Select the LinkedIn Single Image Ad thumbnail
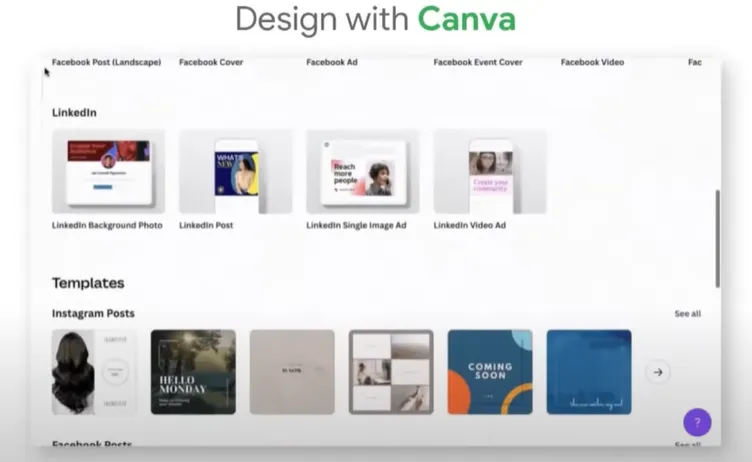752x462 pixels. [x=363, y=171]
